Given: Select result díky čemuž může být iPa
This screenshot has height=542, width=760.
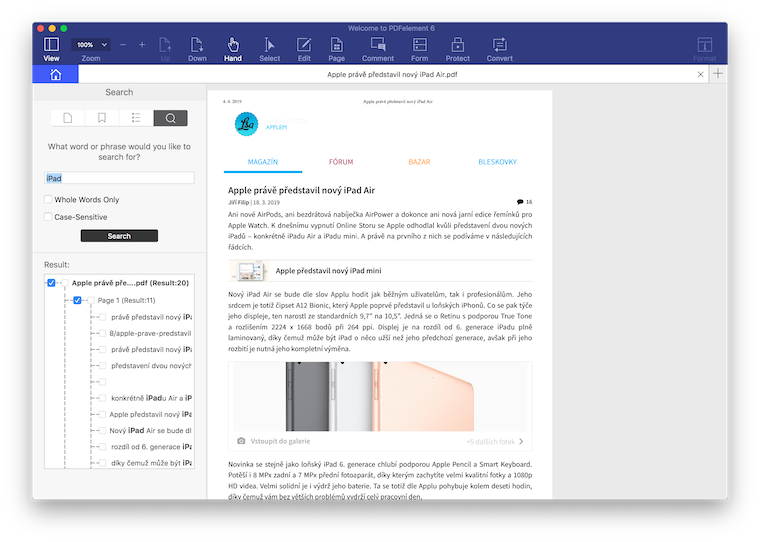Looking at the screenshot, I should [x=151, y=463].
